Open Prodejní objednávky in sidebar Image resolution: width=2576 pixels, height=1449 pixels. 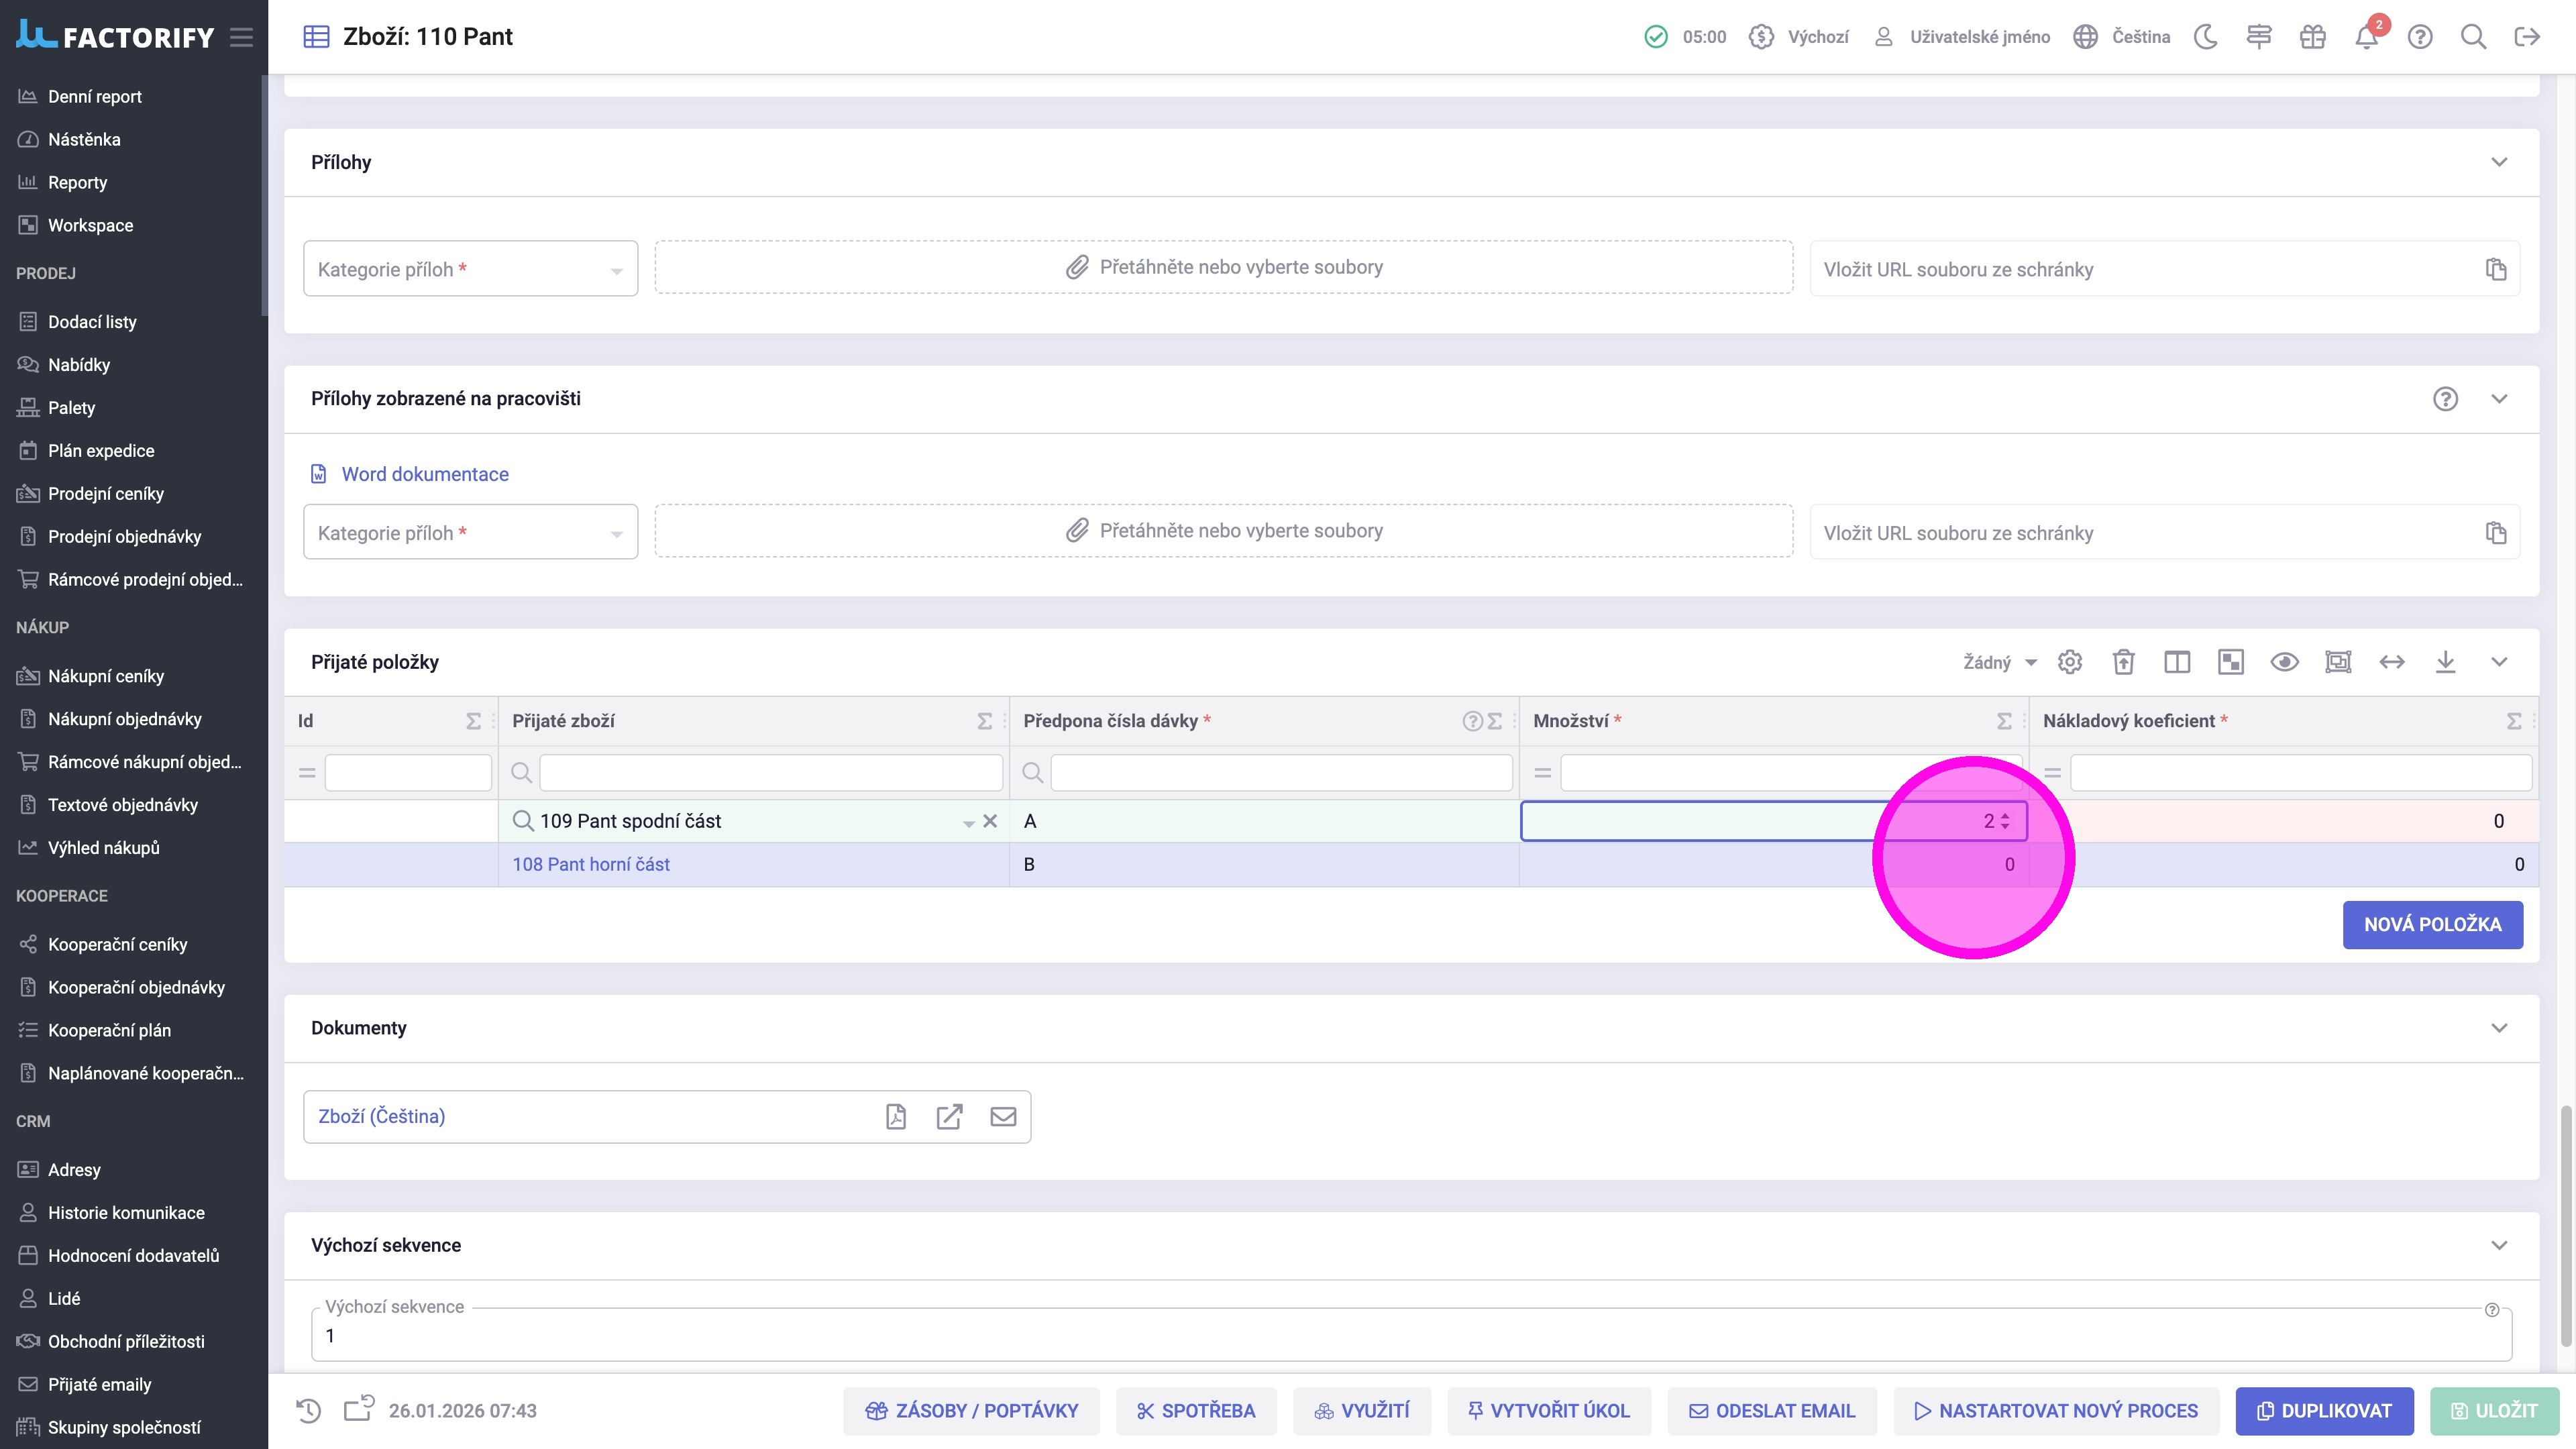(x=124, y=537)
